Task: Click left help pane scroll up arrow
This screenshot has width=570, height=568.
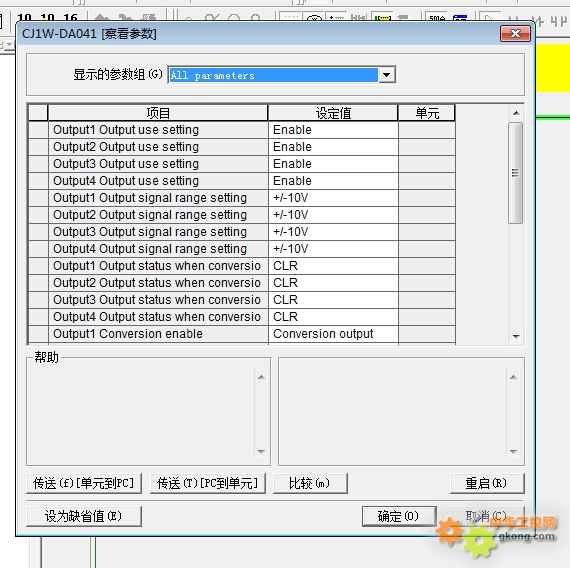Action: tap(261, 377)
